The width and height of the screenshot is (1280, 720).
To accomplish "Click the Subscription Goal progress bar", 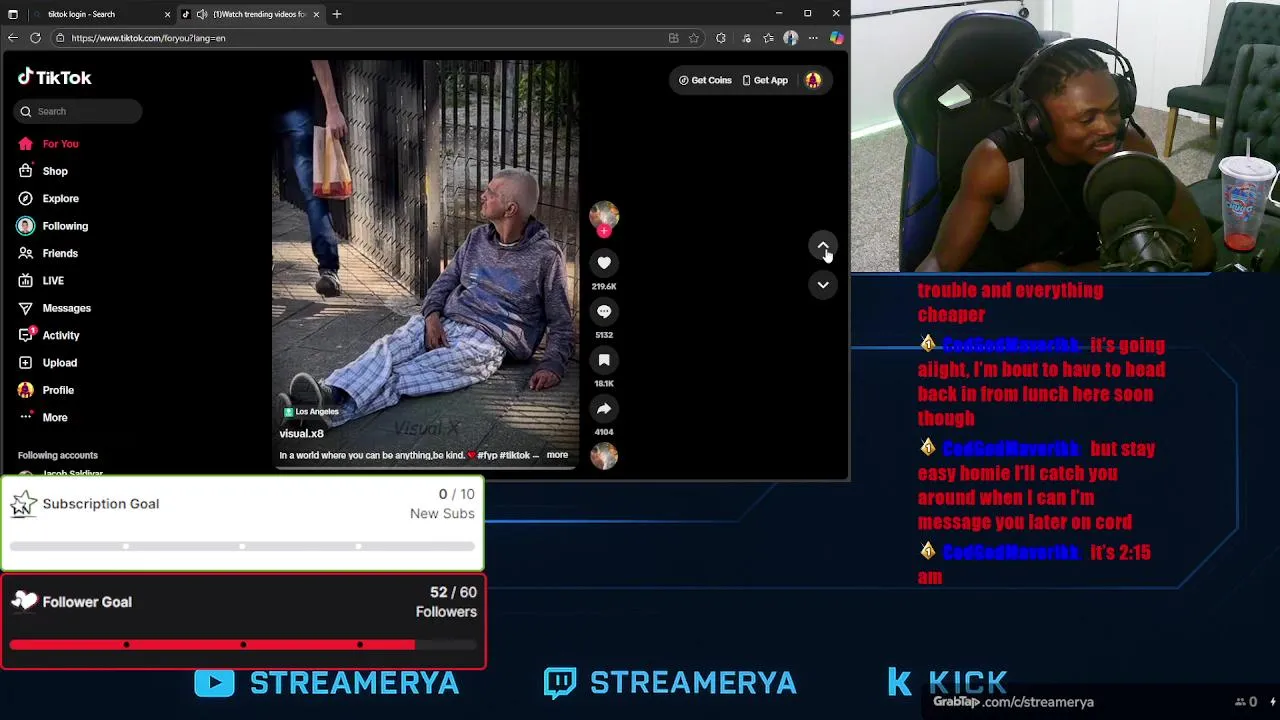I will tap(242, 547).
